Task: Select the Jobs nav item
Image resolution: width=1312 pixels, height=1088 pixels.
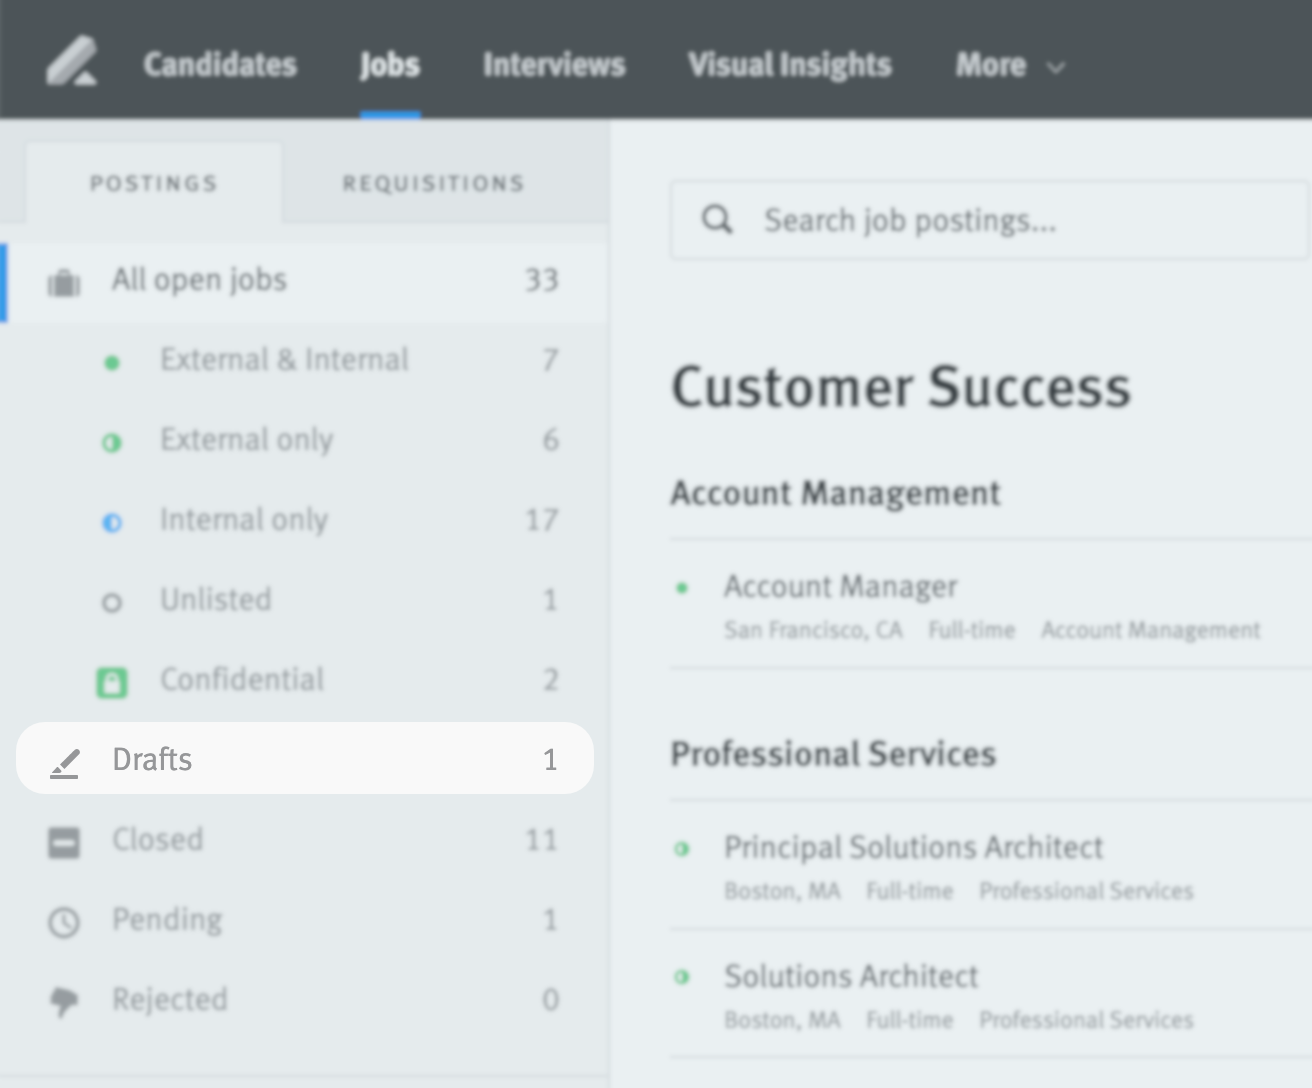Action: pos(390,65)
